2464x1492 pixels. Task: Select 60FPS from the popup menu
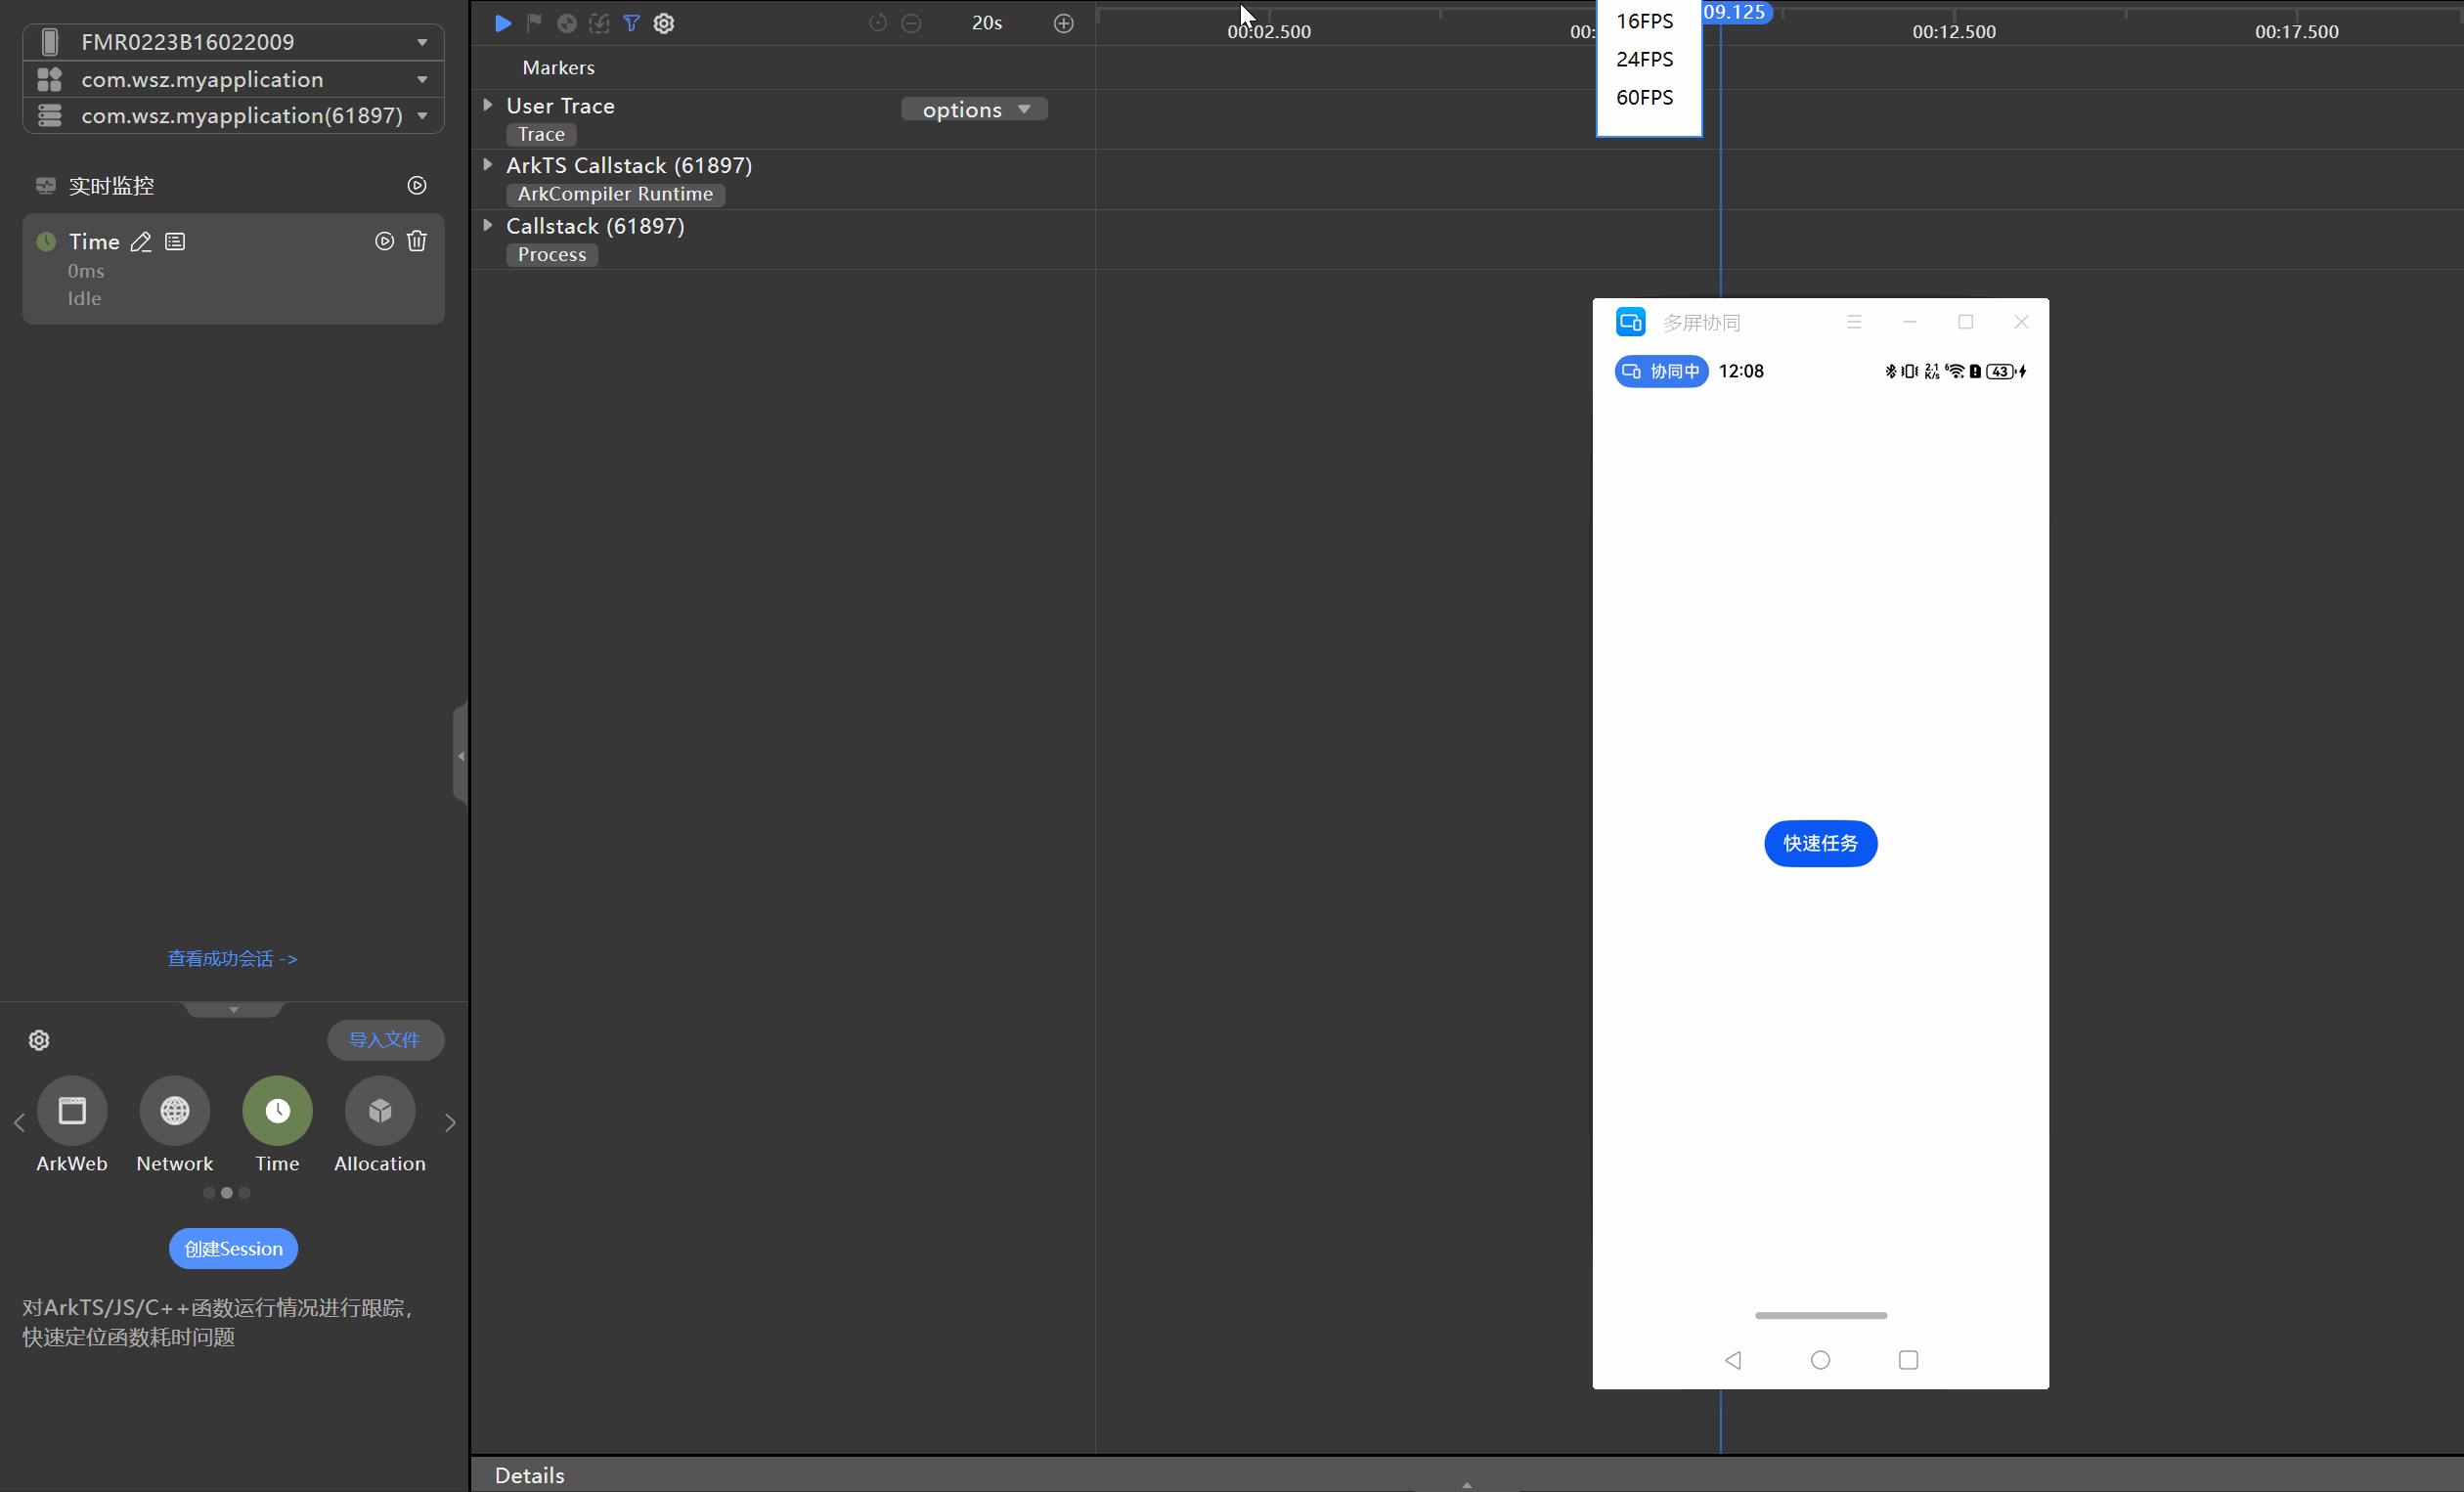1644,97
